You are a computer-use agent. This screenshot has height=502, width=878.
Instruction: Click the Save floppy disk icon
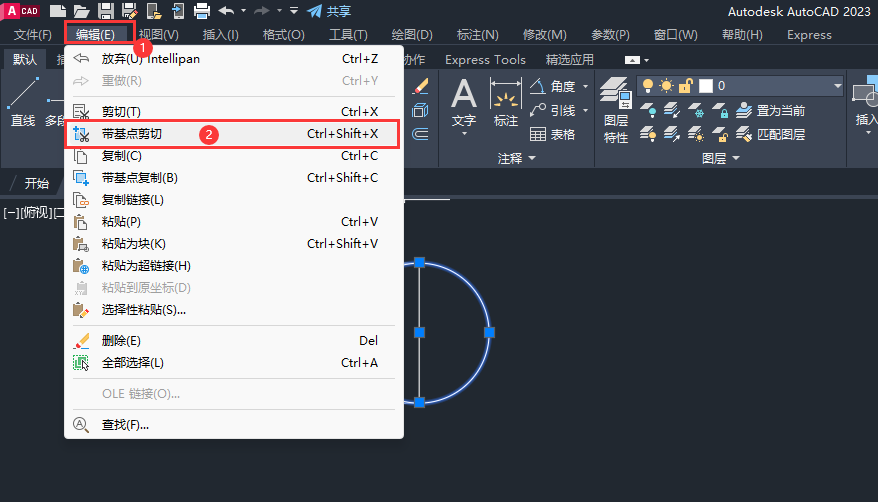tap(106, 11)
